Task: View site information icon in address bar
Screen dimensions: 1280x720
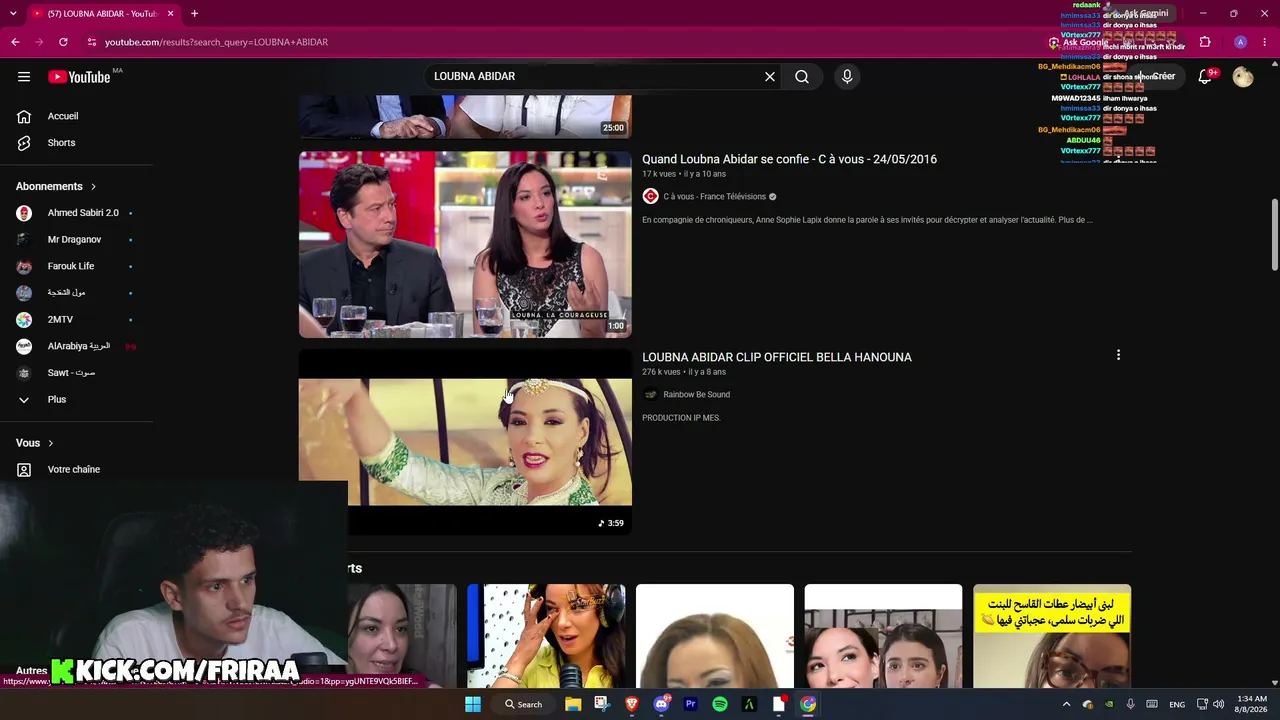Action: point(92,42)
